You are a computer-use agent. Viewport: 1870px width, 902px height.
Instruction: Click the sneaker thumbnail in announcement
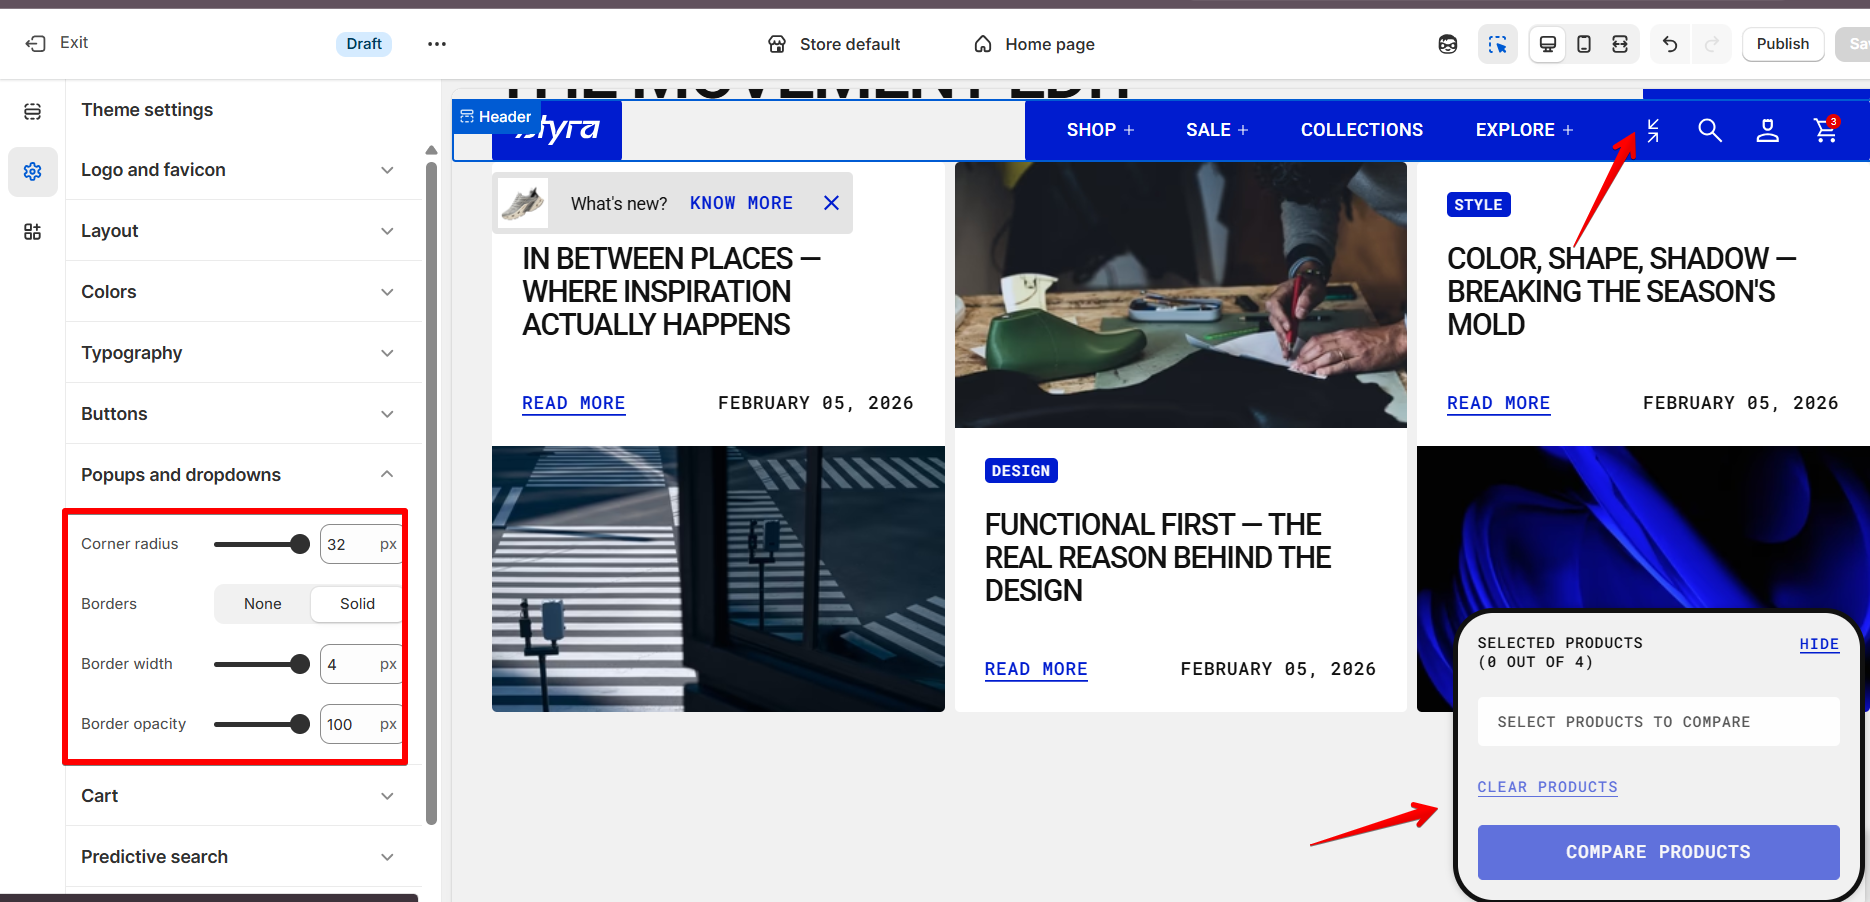click(x=523, y=203)
